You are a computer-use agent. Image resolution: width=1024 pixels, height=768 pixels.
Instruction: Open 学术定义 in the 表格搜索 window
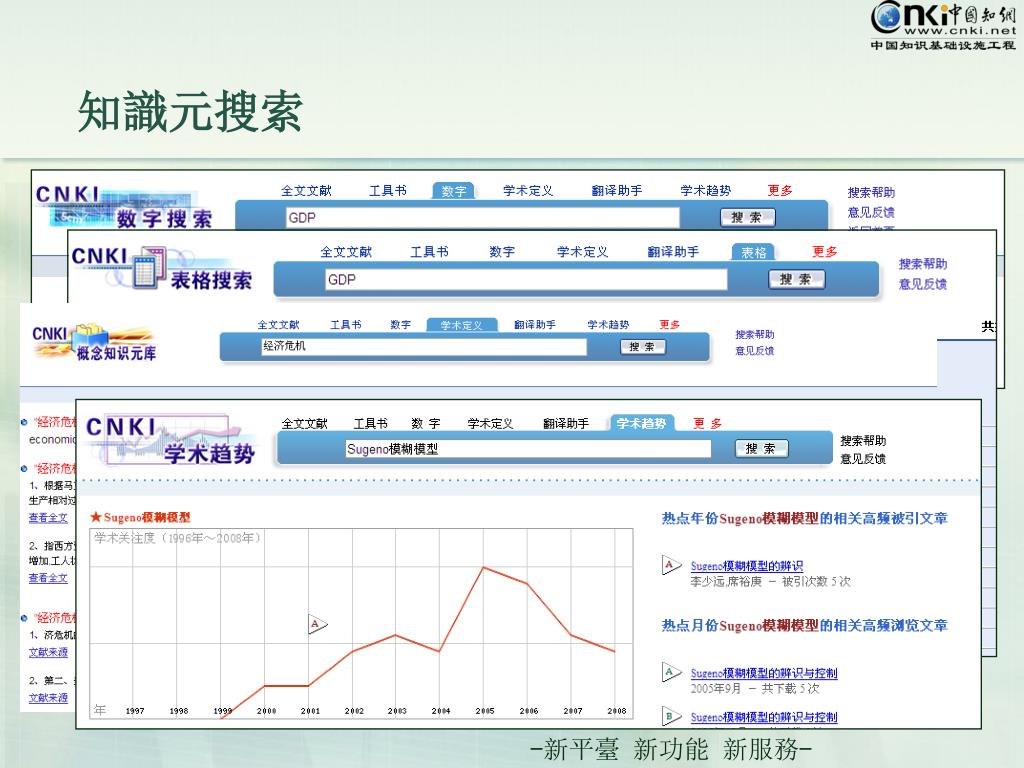(583, 252)
